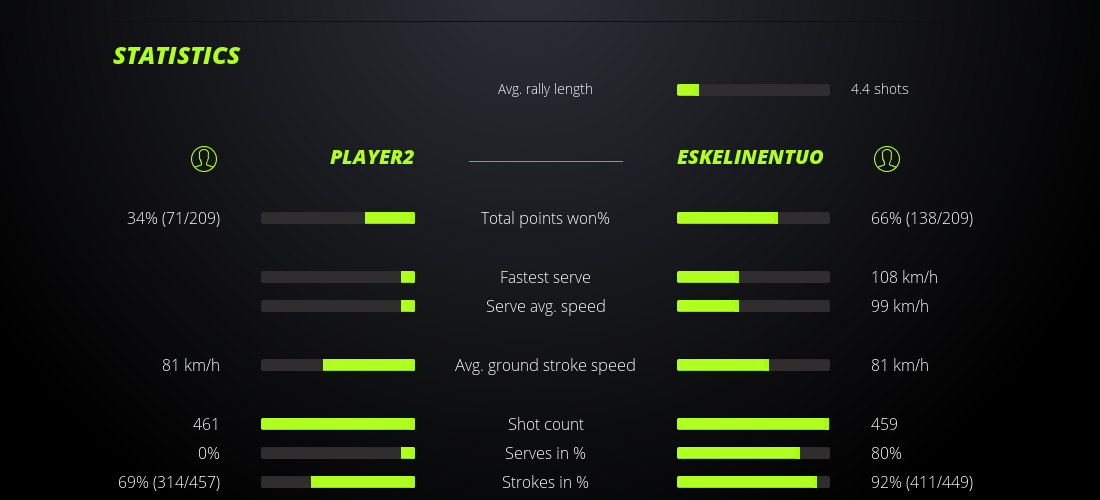The image size is (1100, 500).
Task: Click the Strokes in % label
Action: coord(545,482)
